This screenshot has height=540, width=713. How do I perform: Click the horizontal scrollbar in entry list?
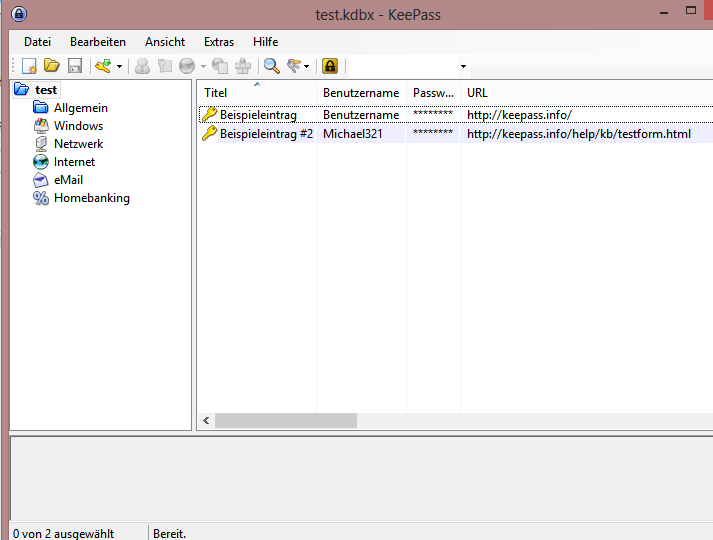pos(300,421)
